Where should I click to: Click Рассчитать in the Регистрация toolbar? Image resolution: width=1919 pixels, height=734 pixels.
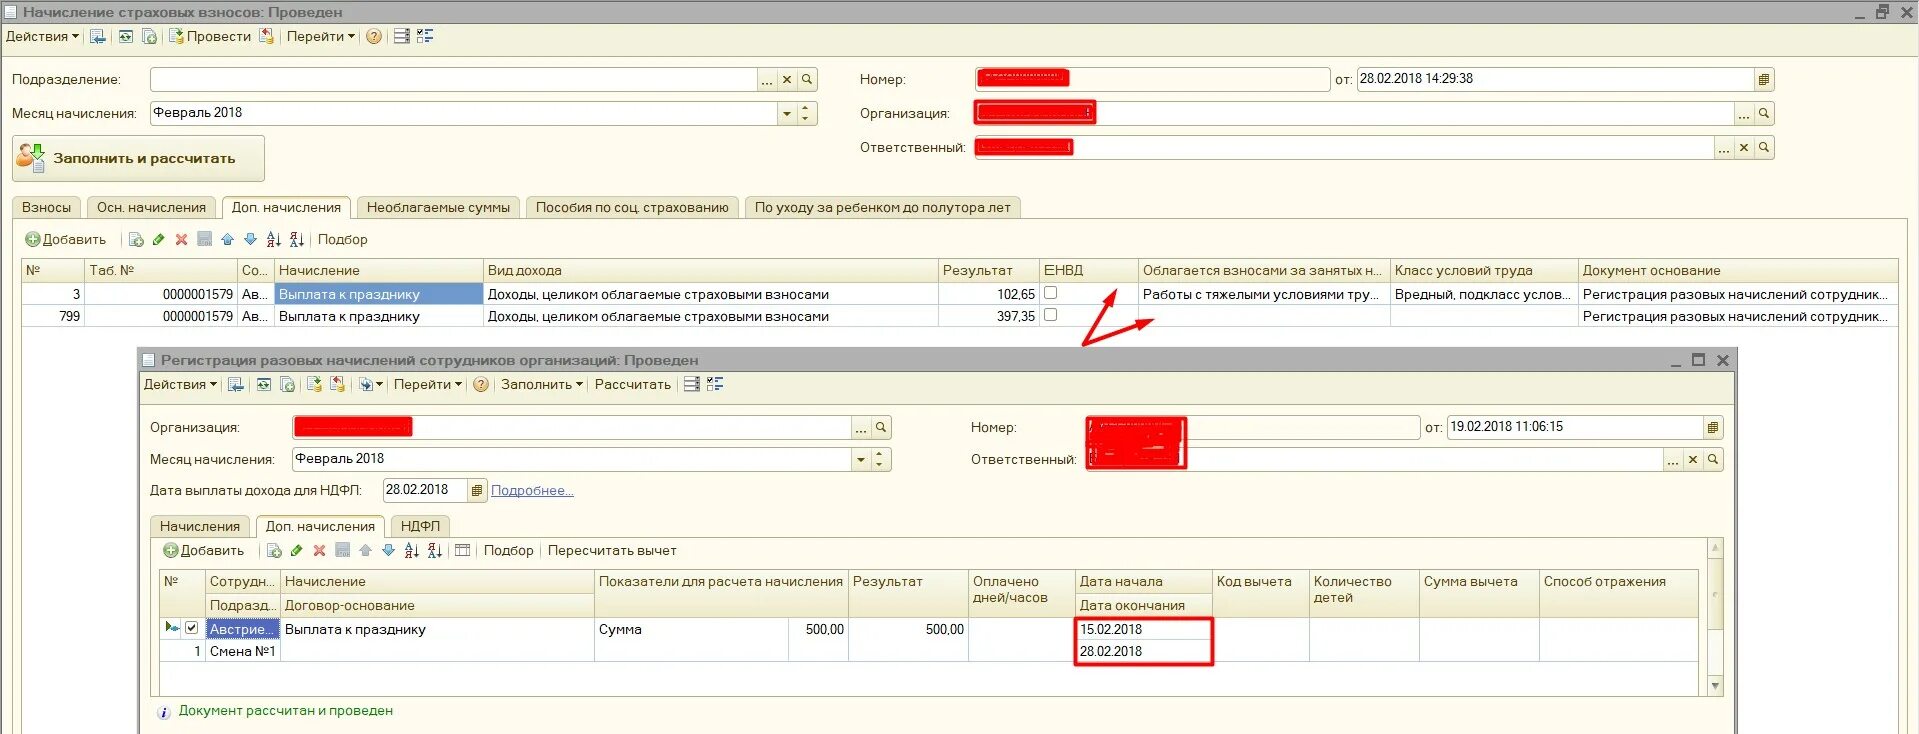coord(632,384)
